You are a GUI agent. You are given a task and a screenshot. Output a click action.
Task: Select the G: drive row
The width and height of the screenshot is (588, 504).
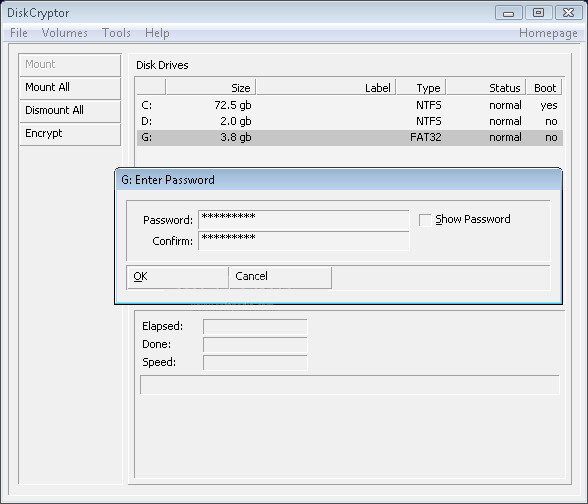coord(350,138)
